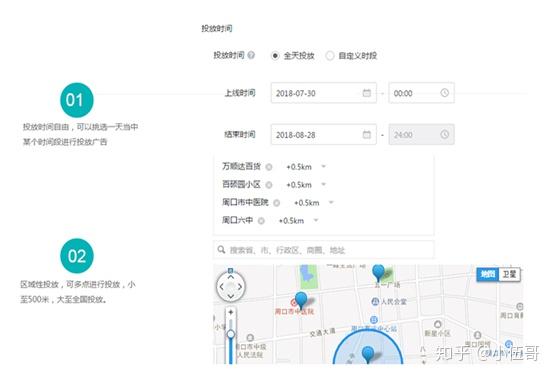Click the pin inside the blue radius circle
The image size is (554, 377).
[x=368, y=354]
